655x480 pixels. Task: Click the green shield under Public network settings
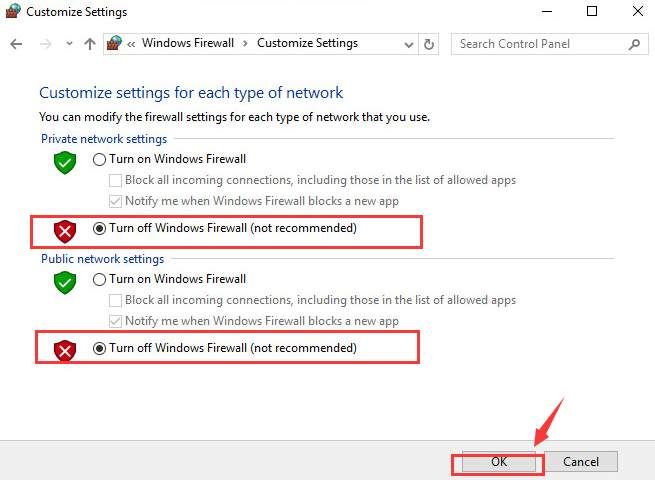point(65,282)
